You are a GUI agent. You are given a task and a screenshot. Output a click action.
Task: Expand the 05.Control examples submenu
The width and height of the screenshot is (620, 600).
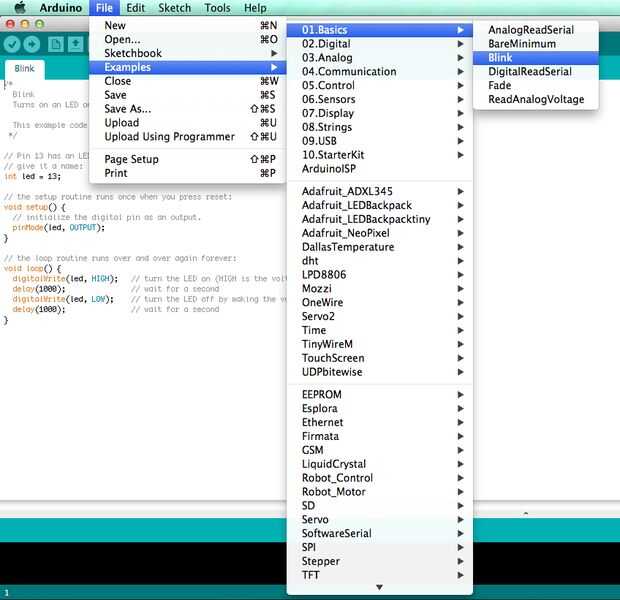(x=379, y=85)
